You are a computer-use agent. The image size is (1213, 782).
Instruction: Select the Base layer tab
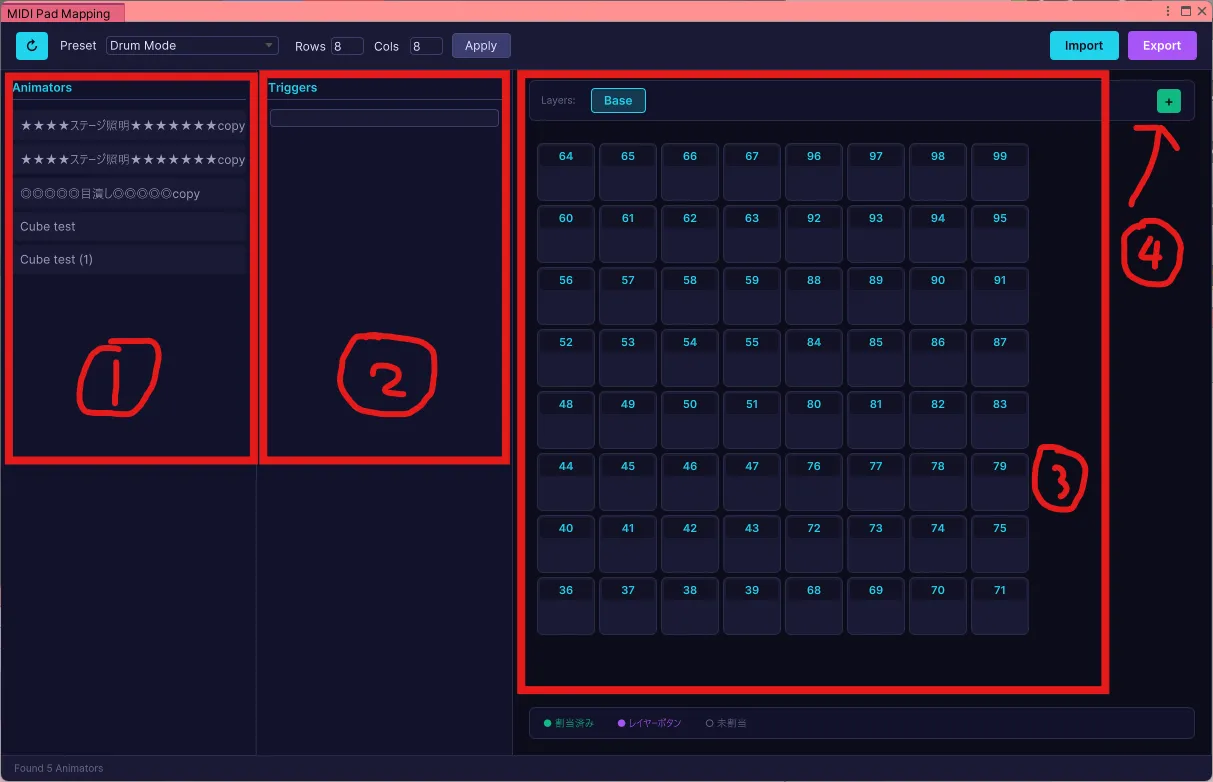click(x=618, y=101)
